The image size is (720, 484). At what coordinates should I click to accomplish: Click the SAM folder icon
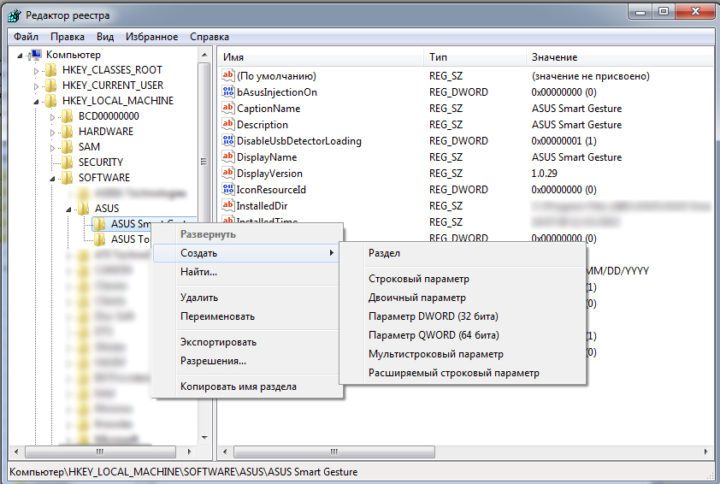pos(67,147)
